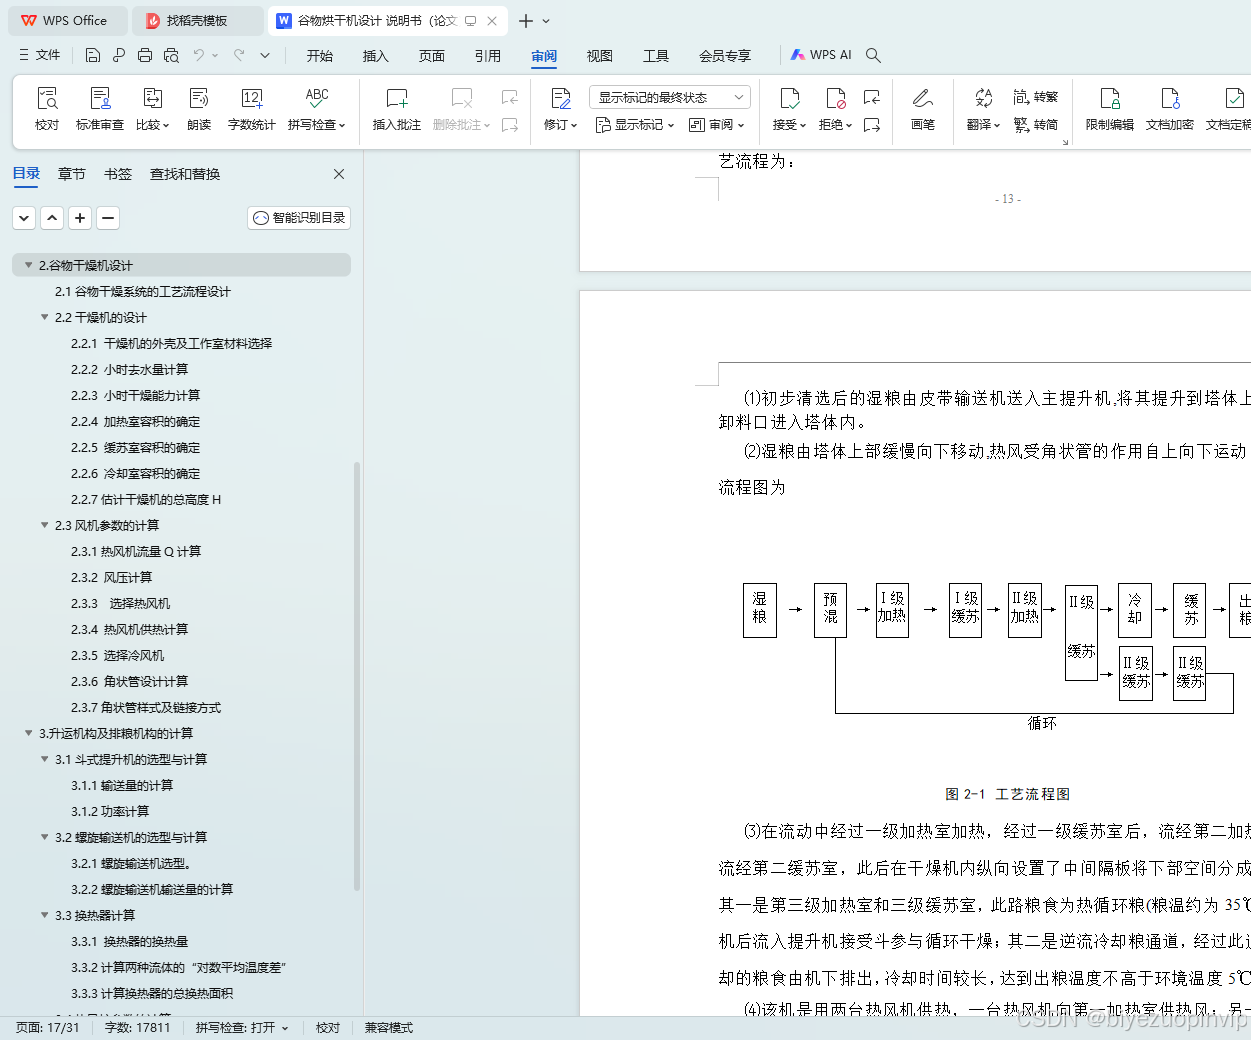Click the 智能识别目录 button
The height and width of the screenshot is (1040, 1251).
299,218
